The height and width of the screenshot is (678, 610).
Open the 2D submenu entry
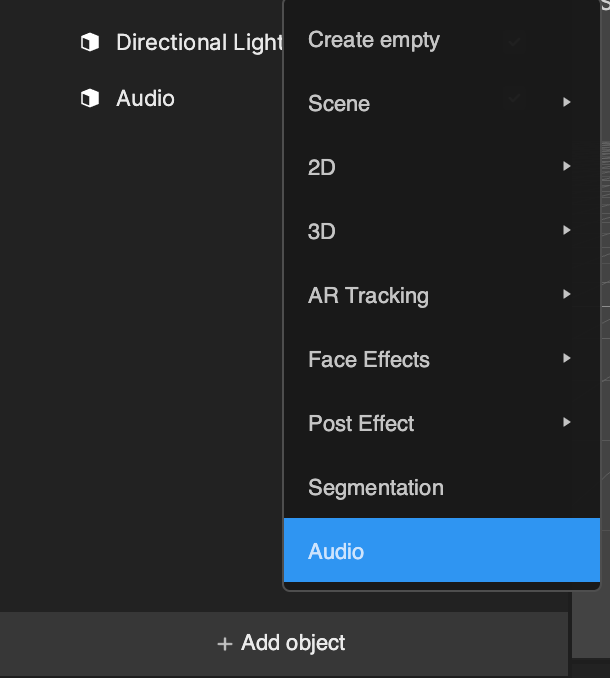[442, 167]
